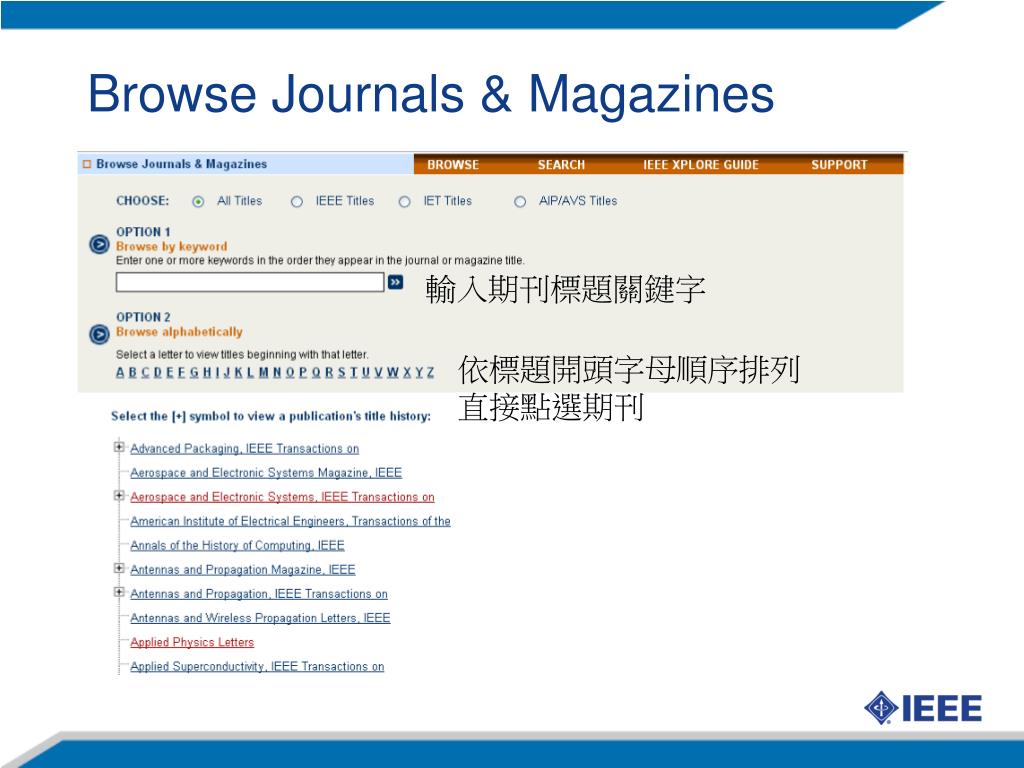
Task: Open Annals of the History of Computing
Action: click(237, 545)
